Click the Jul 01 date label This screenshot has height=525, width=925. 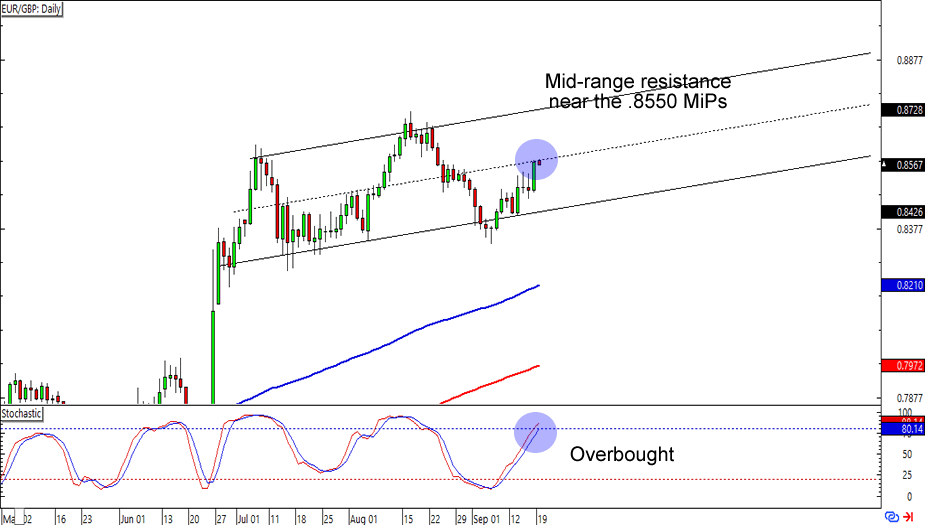pyautogui.click(x=249, y=519)
